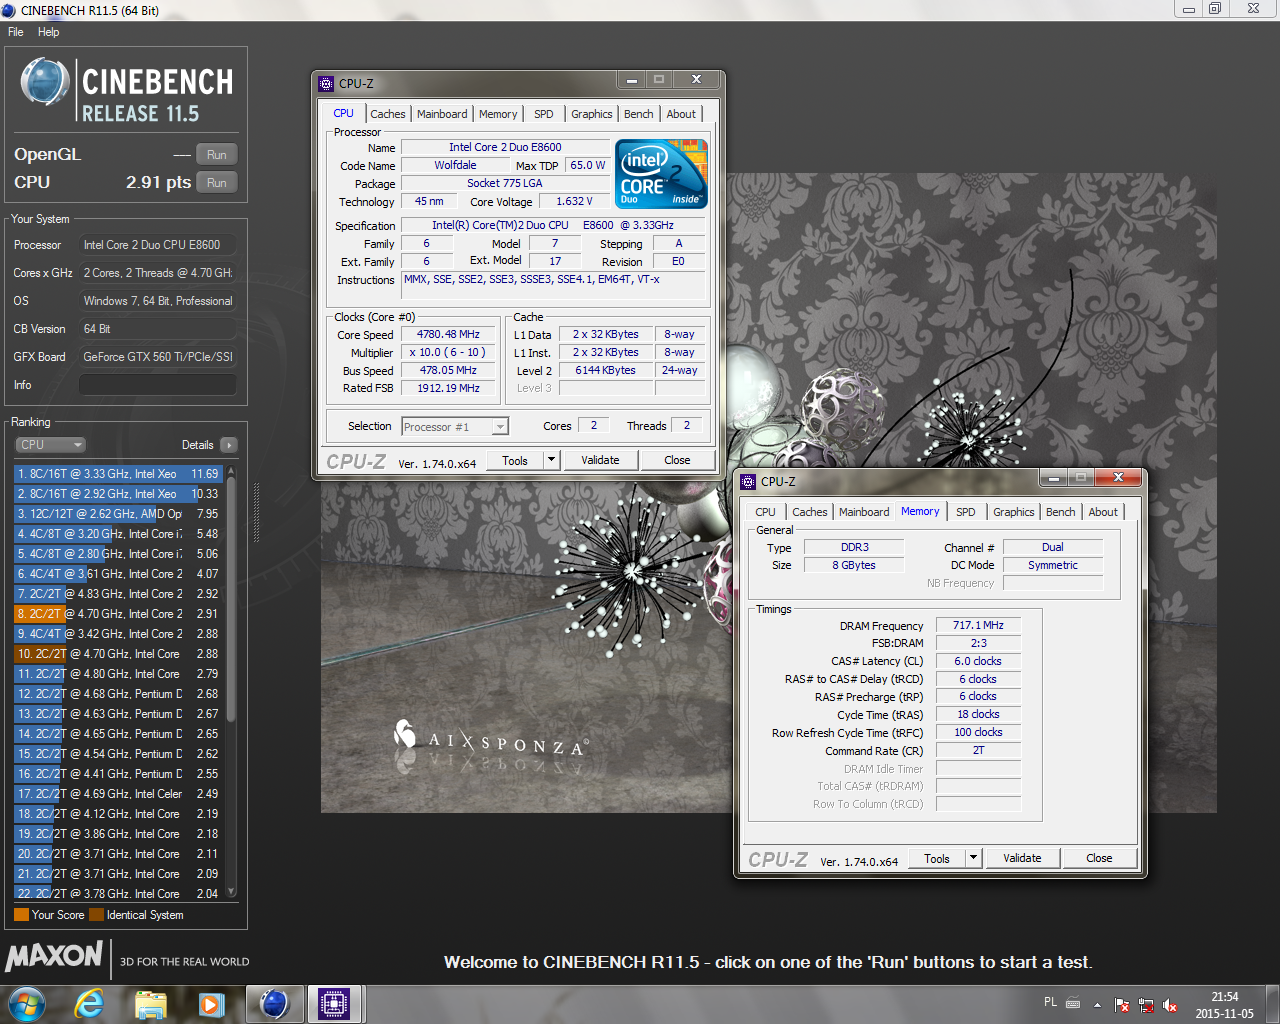Open Windows Start menu orb
Viewport: 1280px width, 1024px height.
[x=27, y=1003]
